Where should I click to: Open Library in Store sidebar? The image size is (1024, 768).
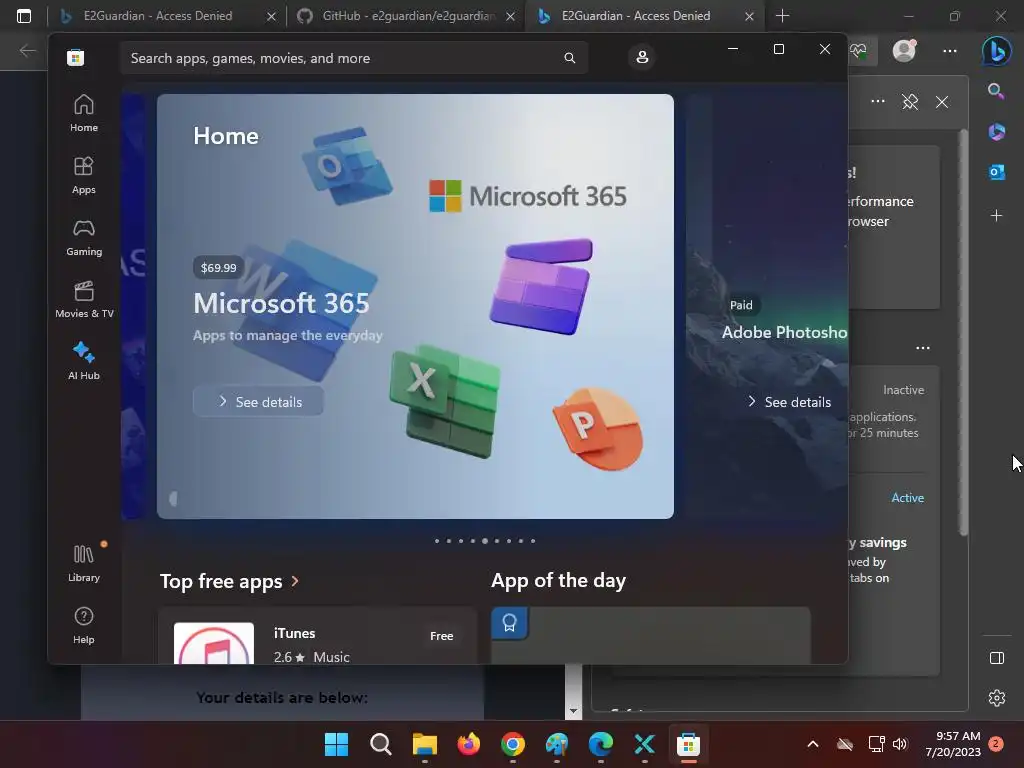pyautogui.click(x=84, y=563)
